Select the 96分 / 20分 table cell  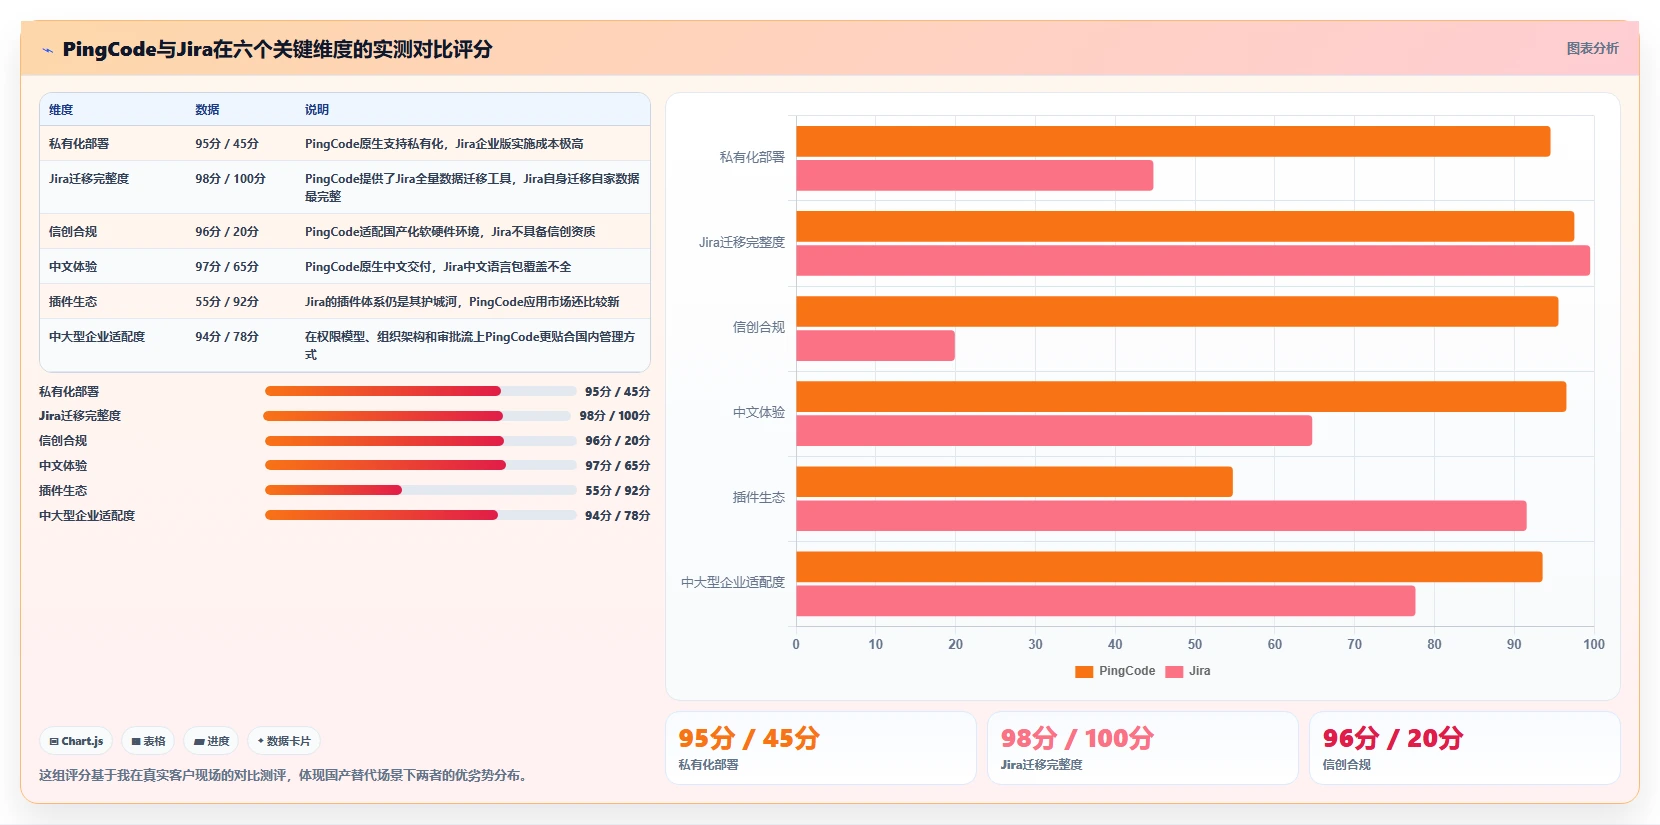pyautogui.click(x=227, y=232)
